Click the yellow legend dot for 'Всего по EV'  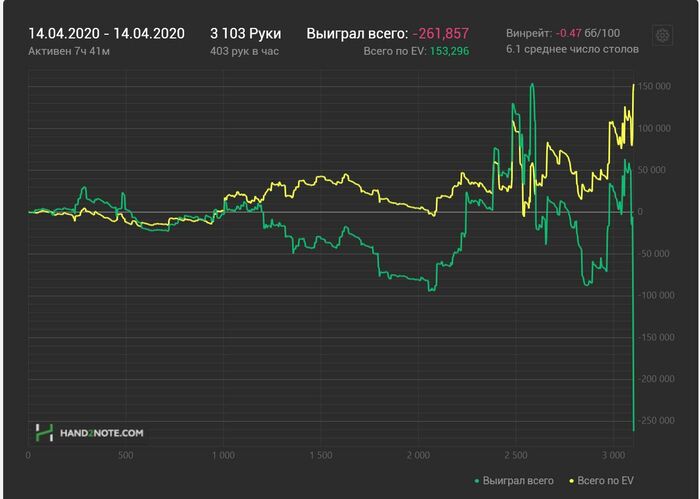point(571,481)
